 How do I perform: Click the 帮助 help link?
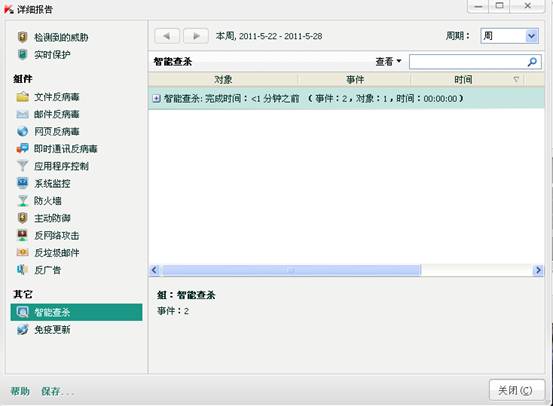click(20, 391)
